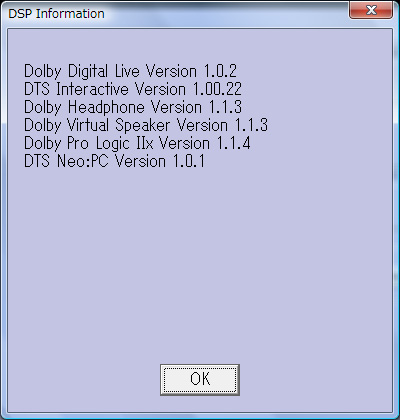Click the Dolby Virtual Speaker product name
This screenshot has width=400, height=420.
(97, 126)
